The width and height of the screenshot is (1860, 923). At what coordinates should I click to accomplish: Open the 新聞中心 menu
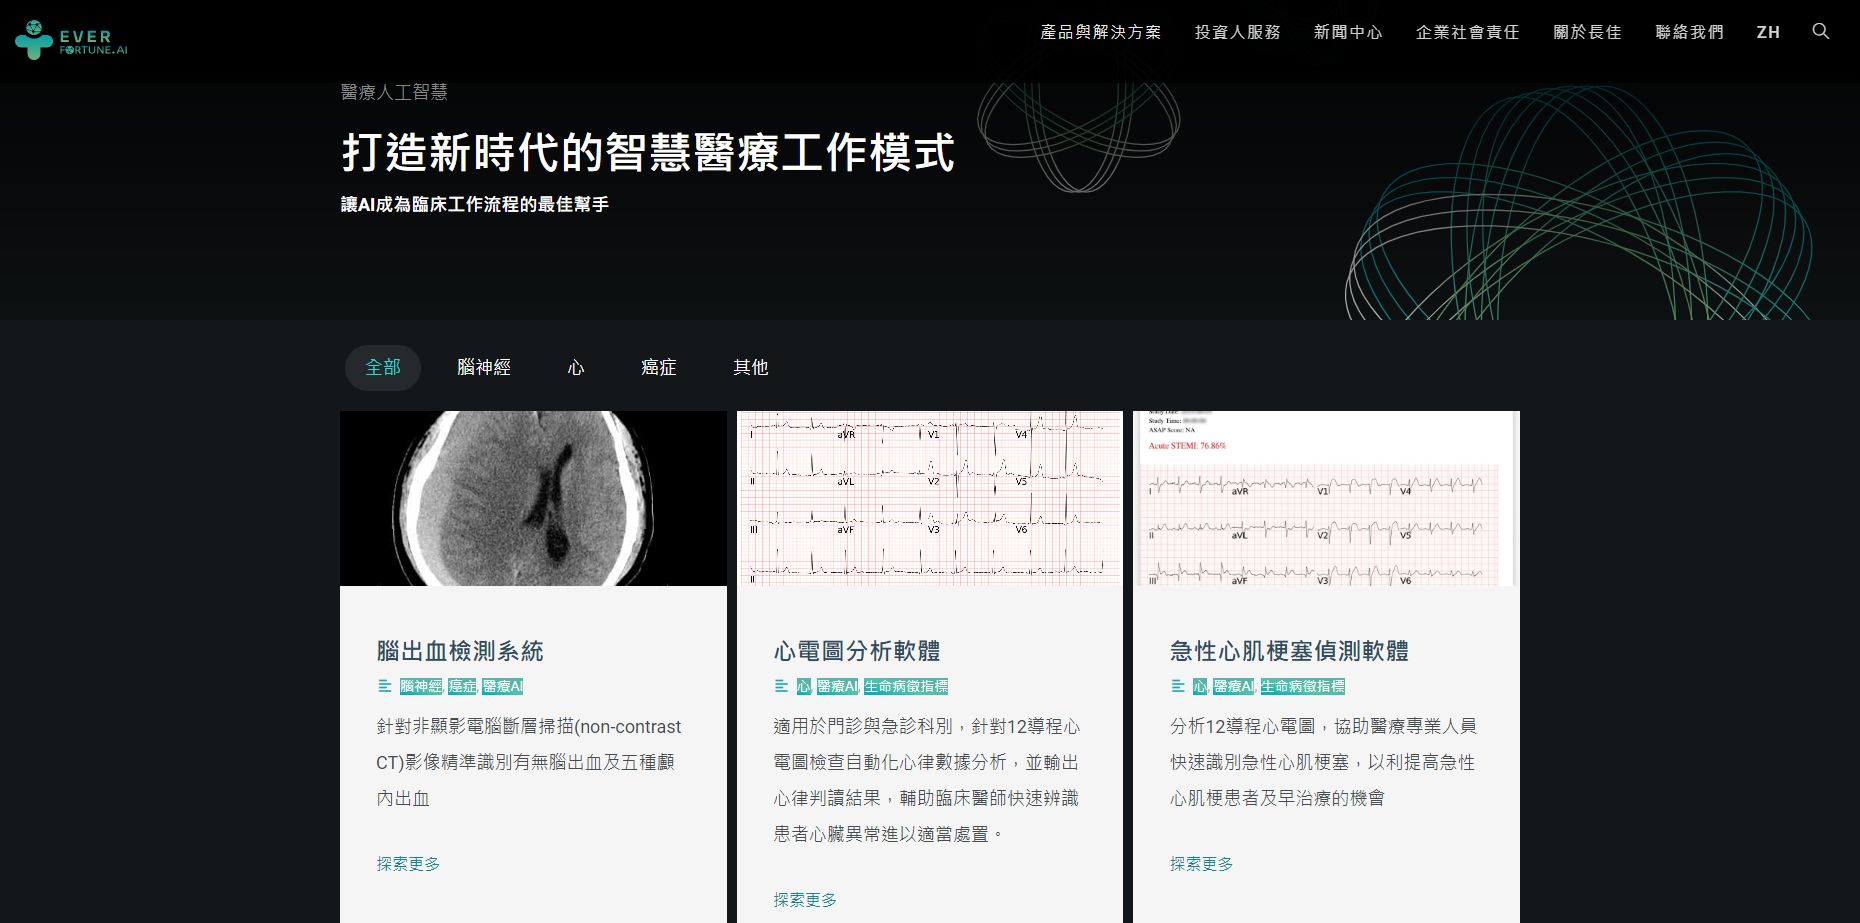click(1348, 32)
